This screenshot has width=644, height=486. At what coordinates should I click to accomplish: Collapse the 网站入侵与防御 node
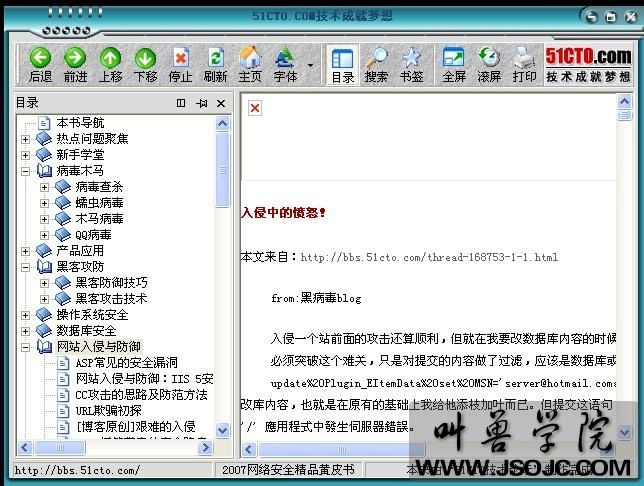pyautogui.click(x=25, y=347)
